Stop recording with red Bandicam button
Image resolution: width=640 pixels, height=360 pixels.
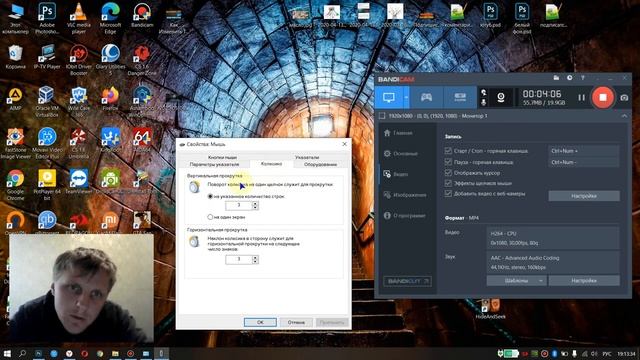[x=603, y=97]
